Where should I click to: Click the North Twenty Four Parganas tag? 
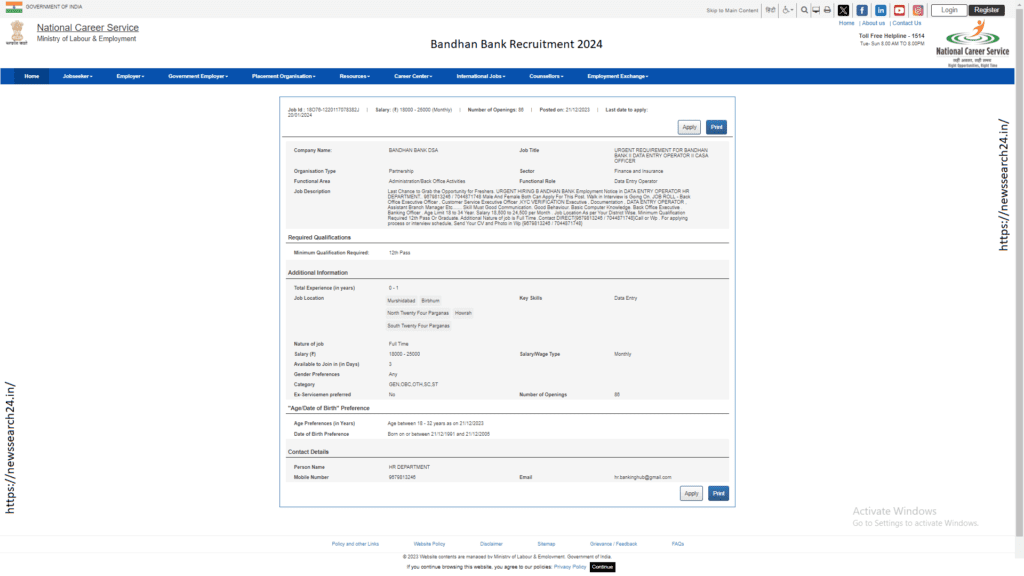418,313
